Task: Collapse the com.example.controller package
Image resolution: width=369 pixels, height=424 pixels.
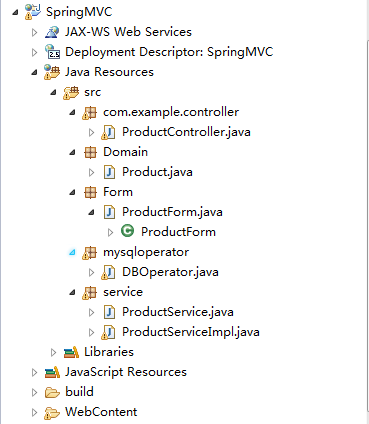Action: (72, 113)
